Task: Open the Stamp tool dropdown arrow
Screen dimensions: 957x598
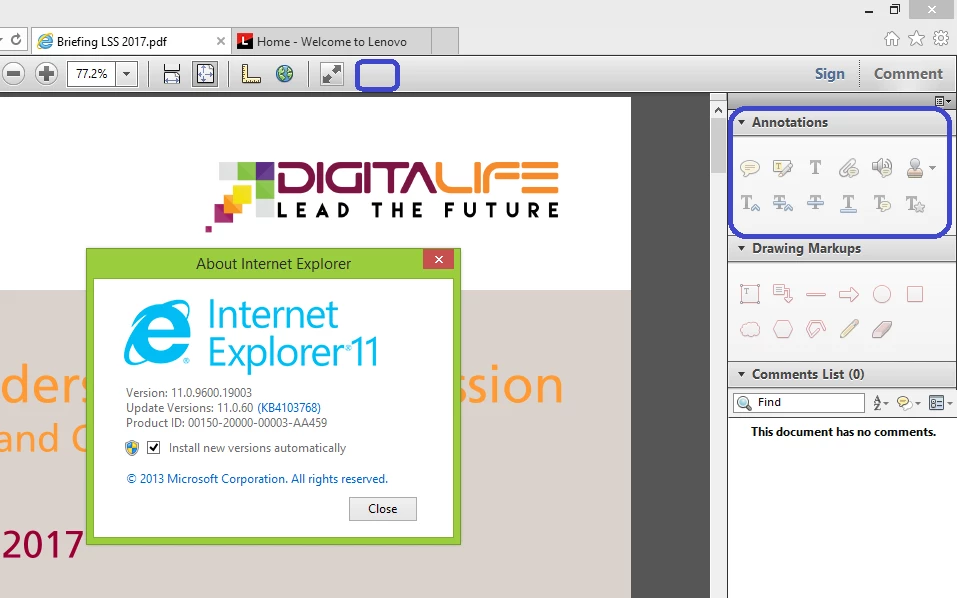Action: [x=932, y=168]
